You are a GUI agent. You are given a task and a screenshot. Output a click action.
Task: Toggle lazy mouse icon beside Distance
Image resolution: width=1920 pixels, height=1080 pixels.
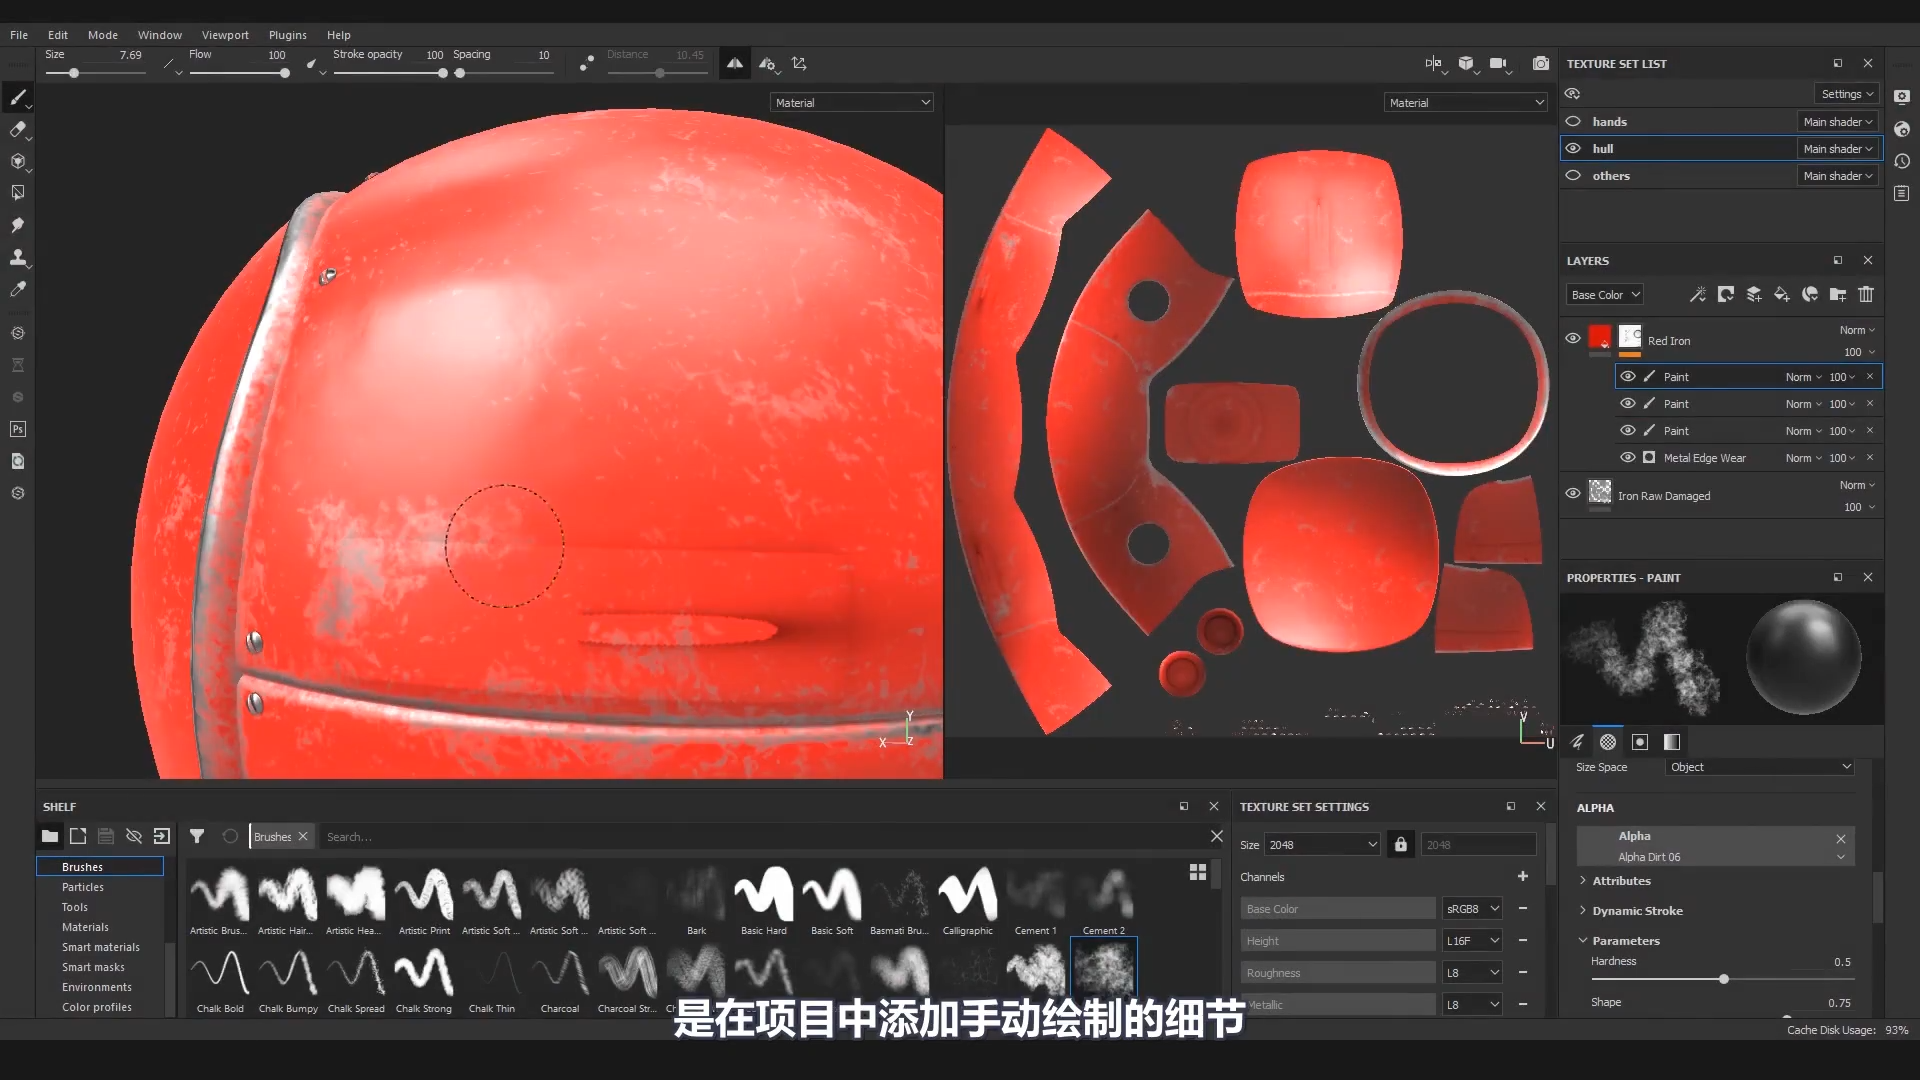pyautogui.click(x=587, y=63)
